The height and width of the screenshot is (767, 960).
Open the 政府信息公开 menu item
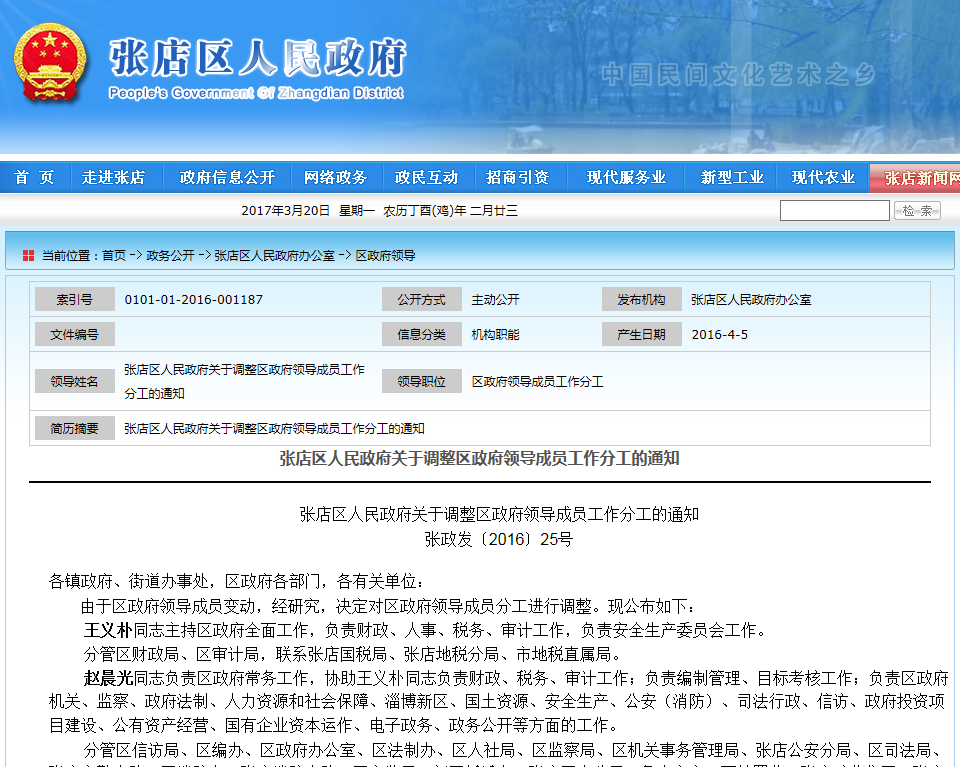pos(227,178)
